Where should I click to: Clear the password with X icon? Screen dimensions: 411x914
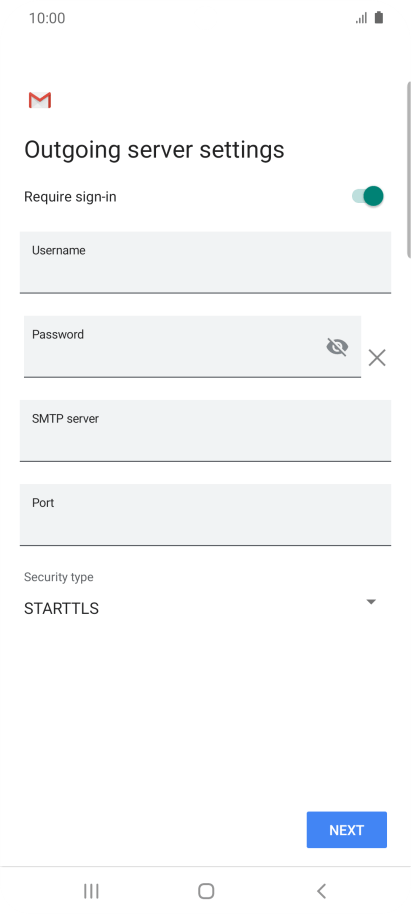377,358
